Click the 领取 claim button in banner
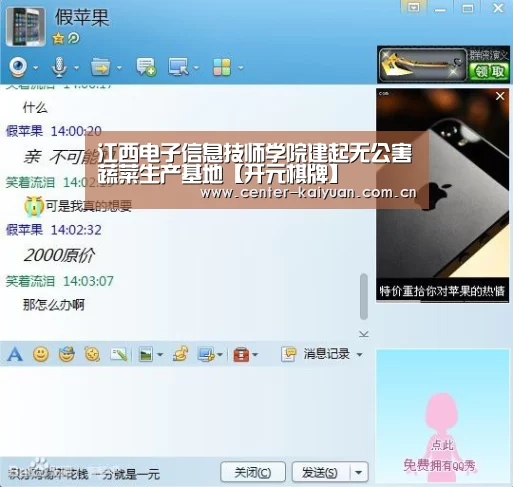This screenshot has height=487, width=513. 489,71
